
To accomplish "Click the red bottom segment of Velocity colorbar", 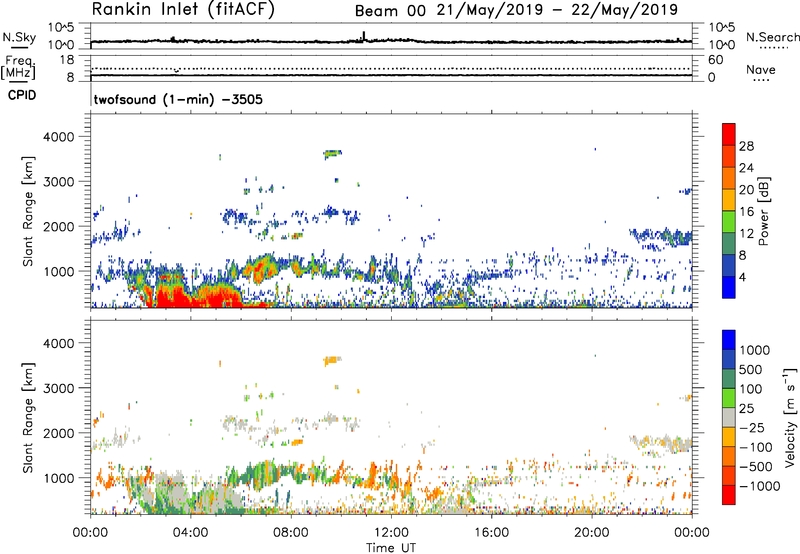I will point(729,495).
